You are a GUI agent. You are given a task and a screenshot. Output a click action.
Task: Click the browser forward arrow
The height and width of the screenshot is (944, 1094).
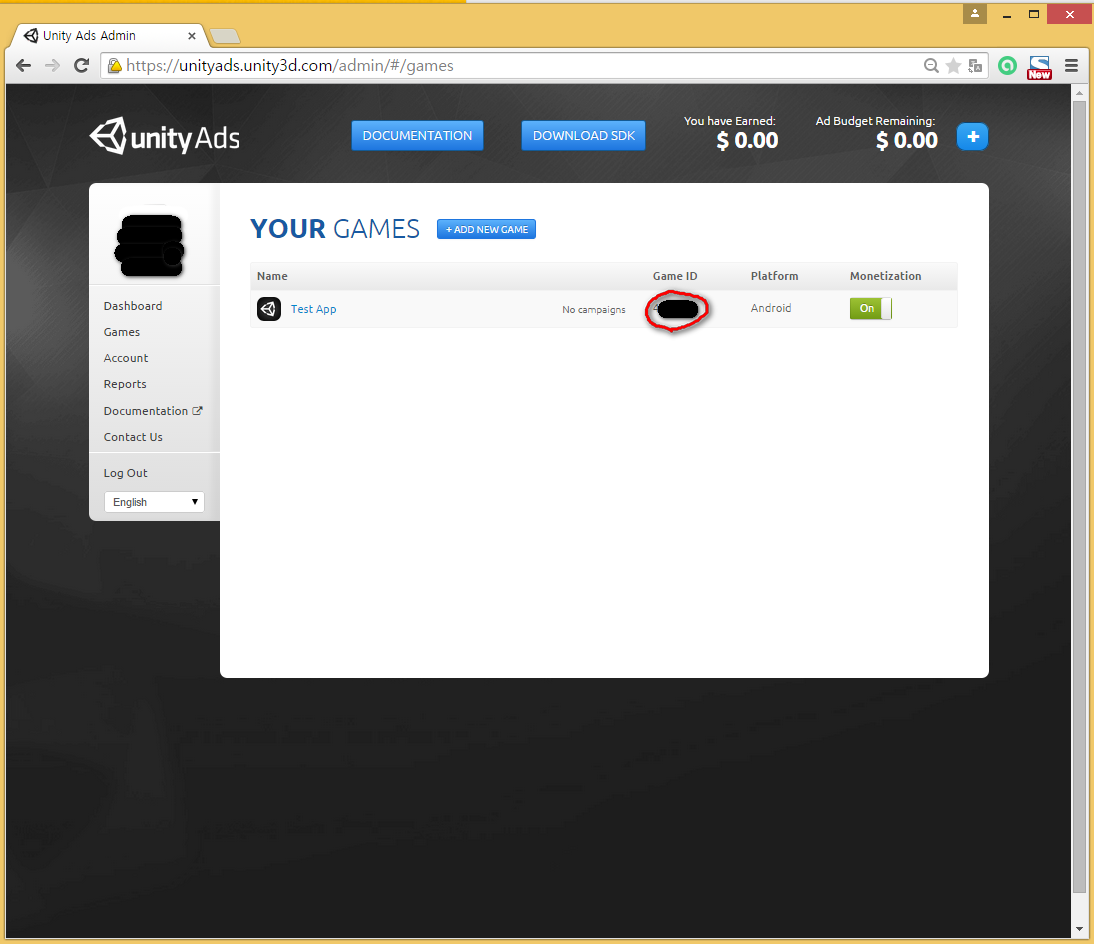coord(52,66)
